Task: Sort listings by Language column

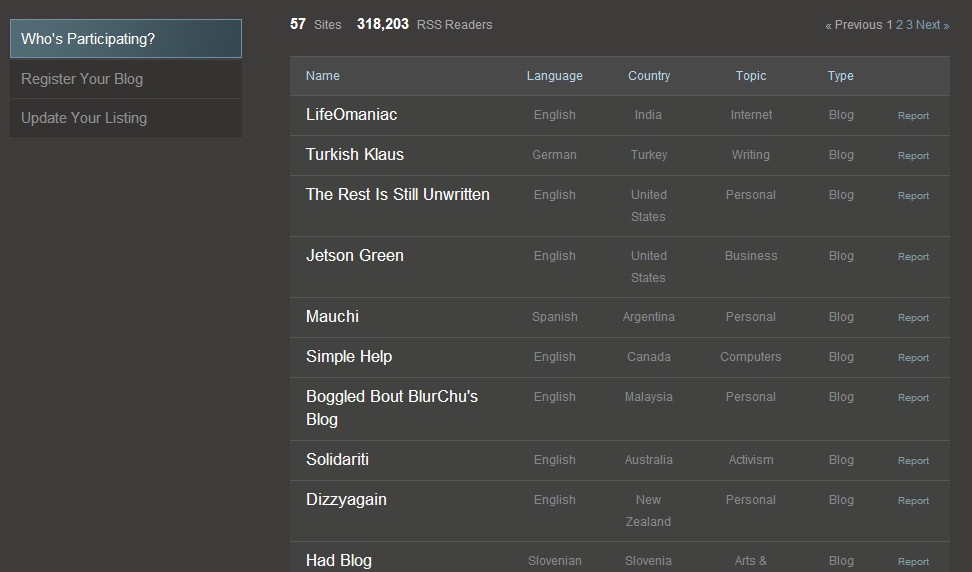Action: coord(554,76)
